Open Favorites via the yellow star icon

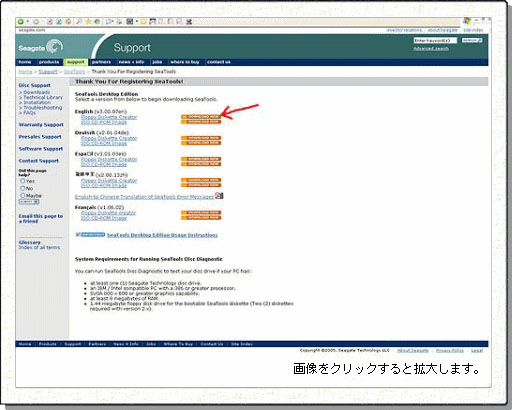[88, 22]
